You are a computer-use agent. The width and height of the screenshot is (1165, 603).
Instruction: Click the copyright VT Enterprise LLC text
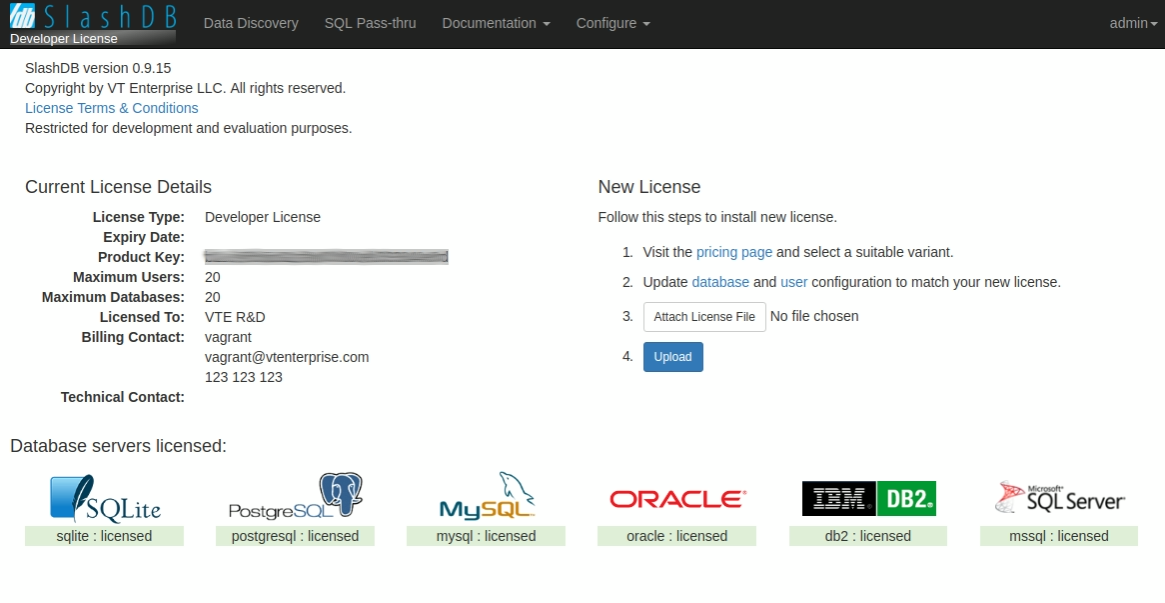pyautogui.click(x=186, y=88)
